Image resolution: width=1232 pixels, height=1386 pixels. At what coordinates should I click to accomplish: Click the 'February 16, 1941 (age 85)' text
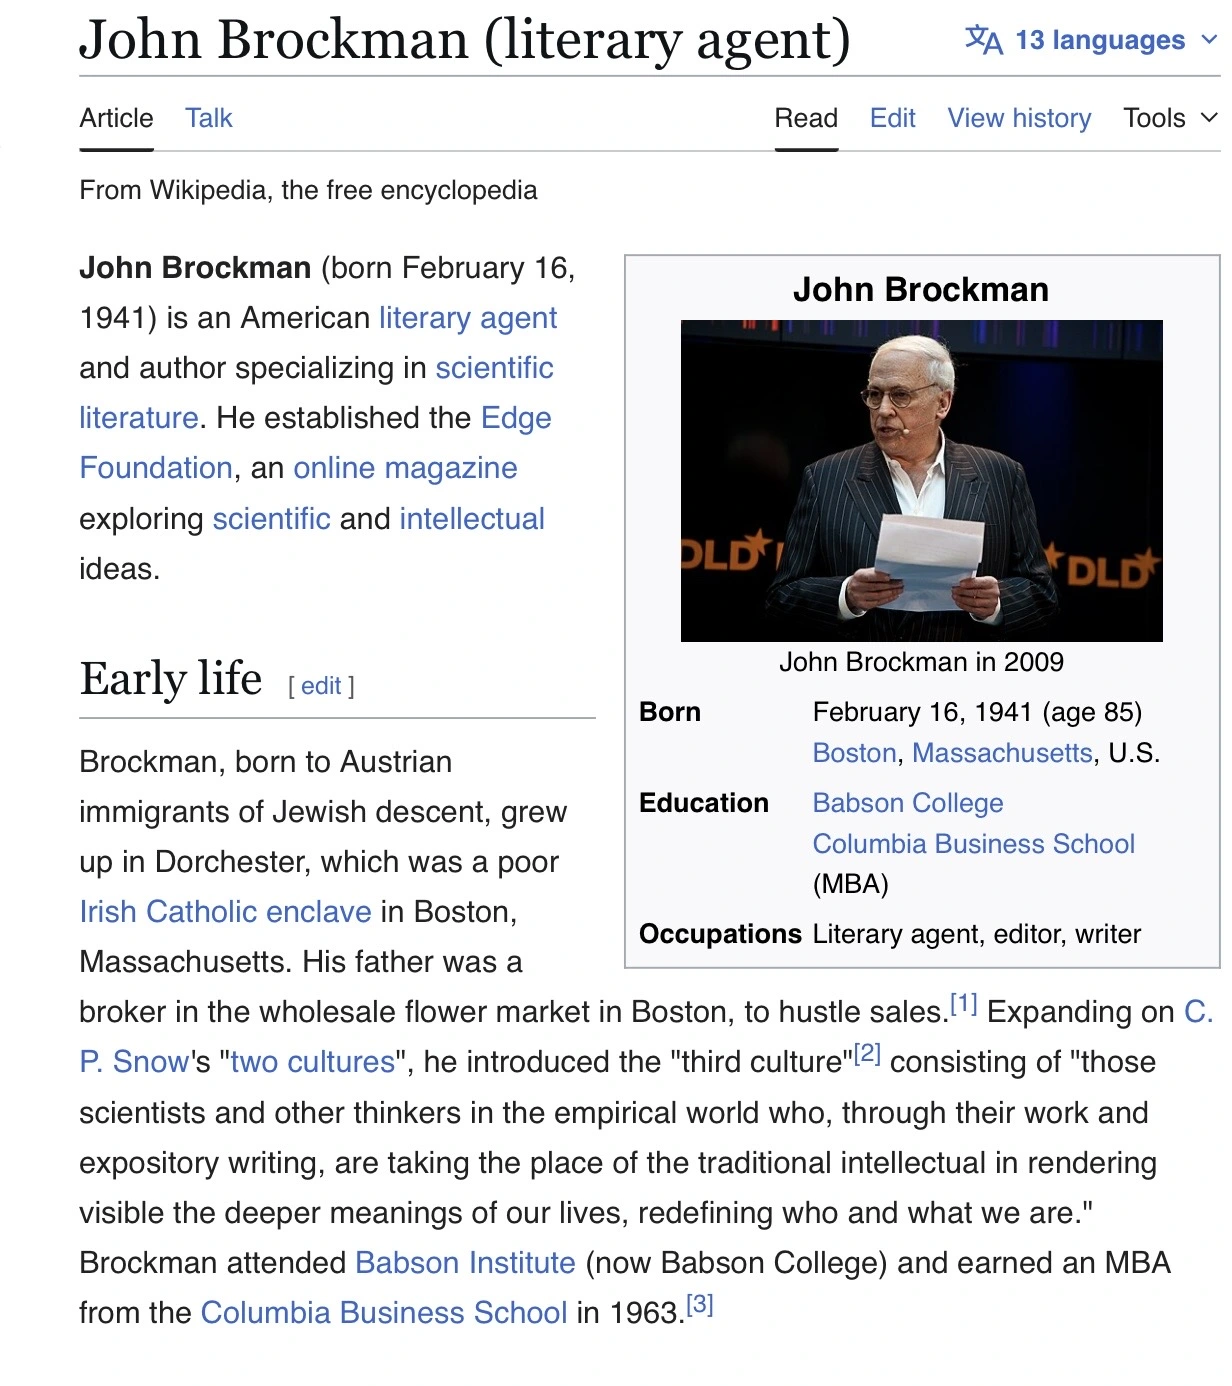click(977, 712)
